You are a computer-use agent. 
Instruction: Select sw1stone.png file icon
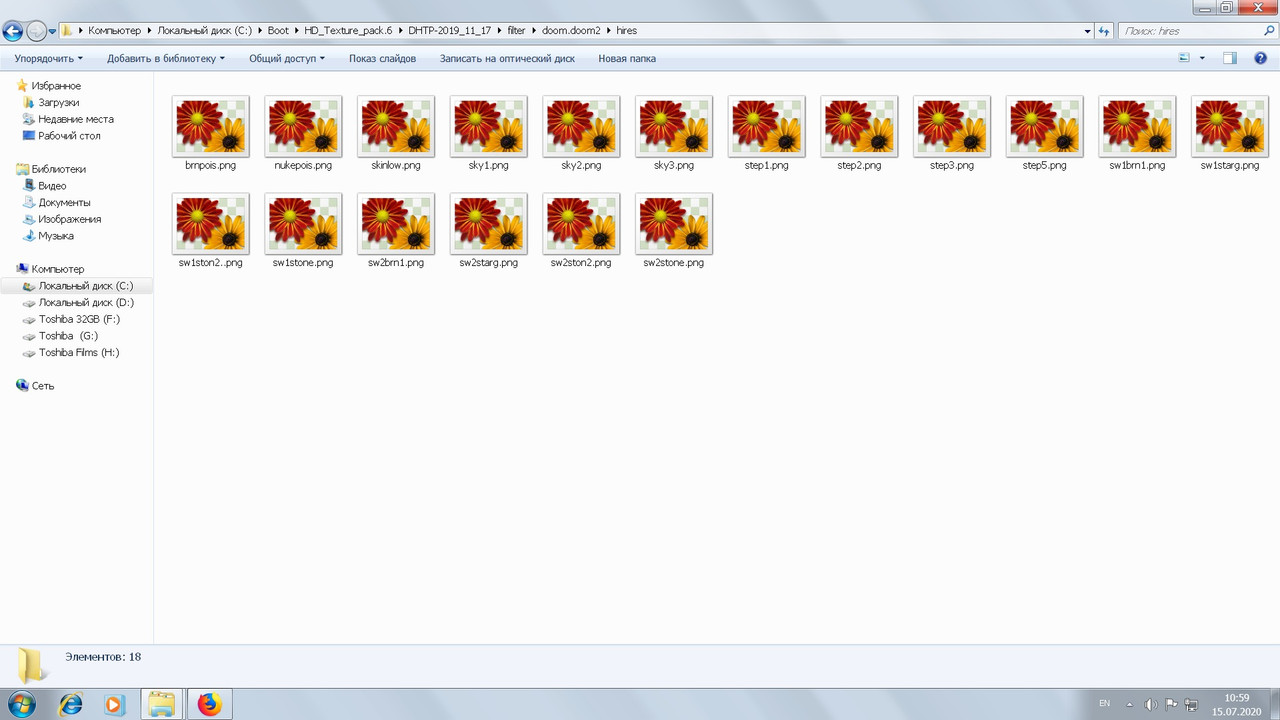pos(303,224)
